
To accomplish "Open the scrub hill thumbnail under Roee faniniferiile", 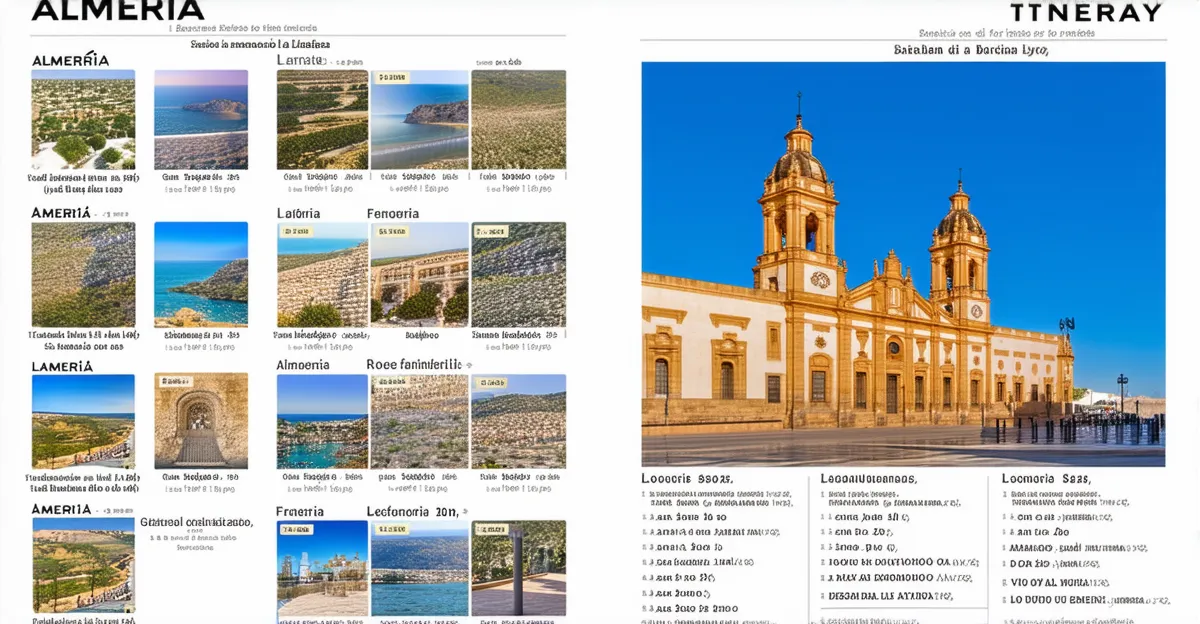I will tap(419, 421).
